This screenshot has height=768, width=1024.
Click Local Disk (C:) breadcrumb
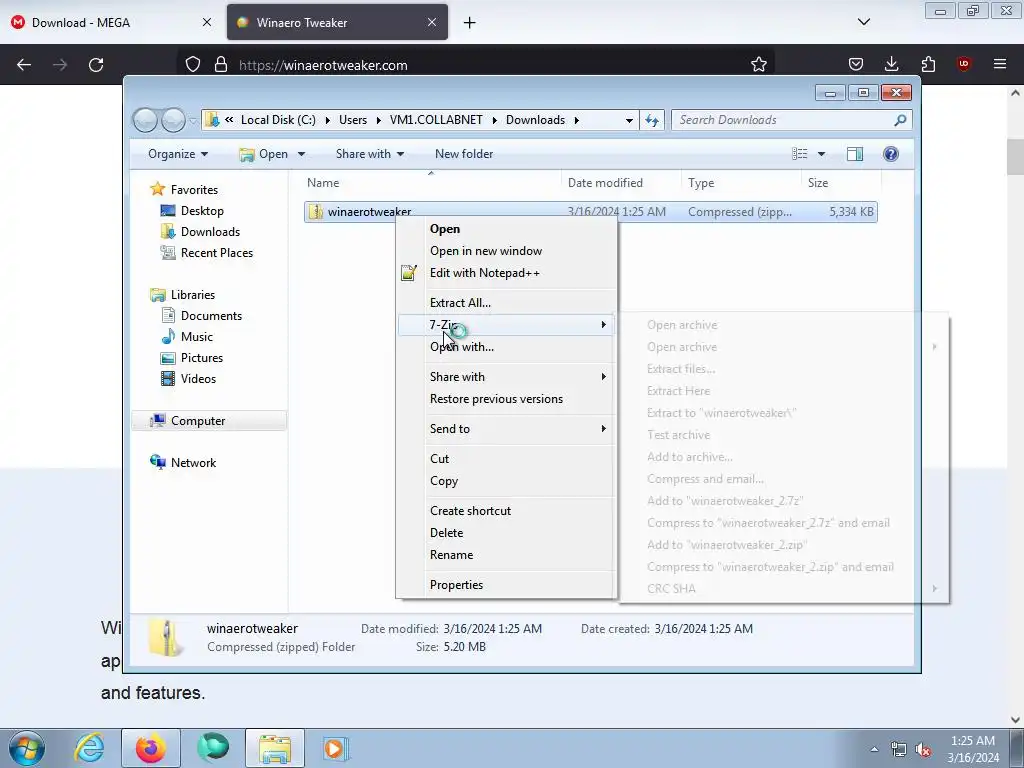278,120
